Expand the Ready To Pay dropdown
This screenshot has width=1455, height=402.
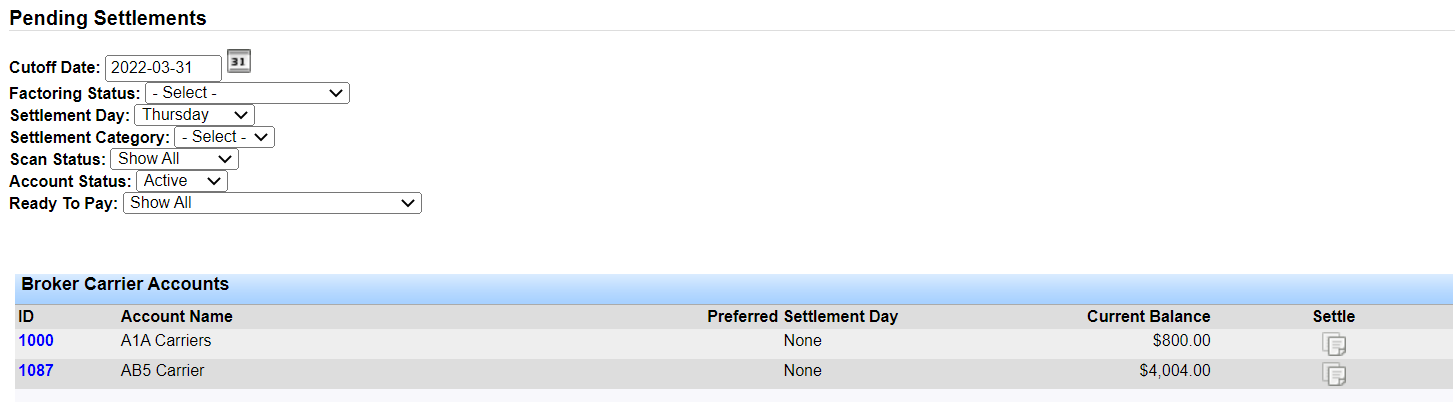click(x=272, y=203)
